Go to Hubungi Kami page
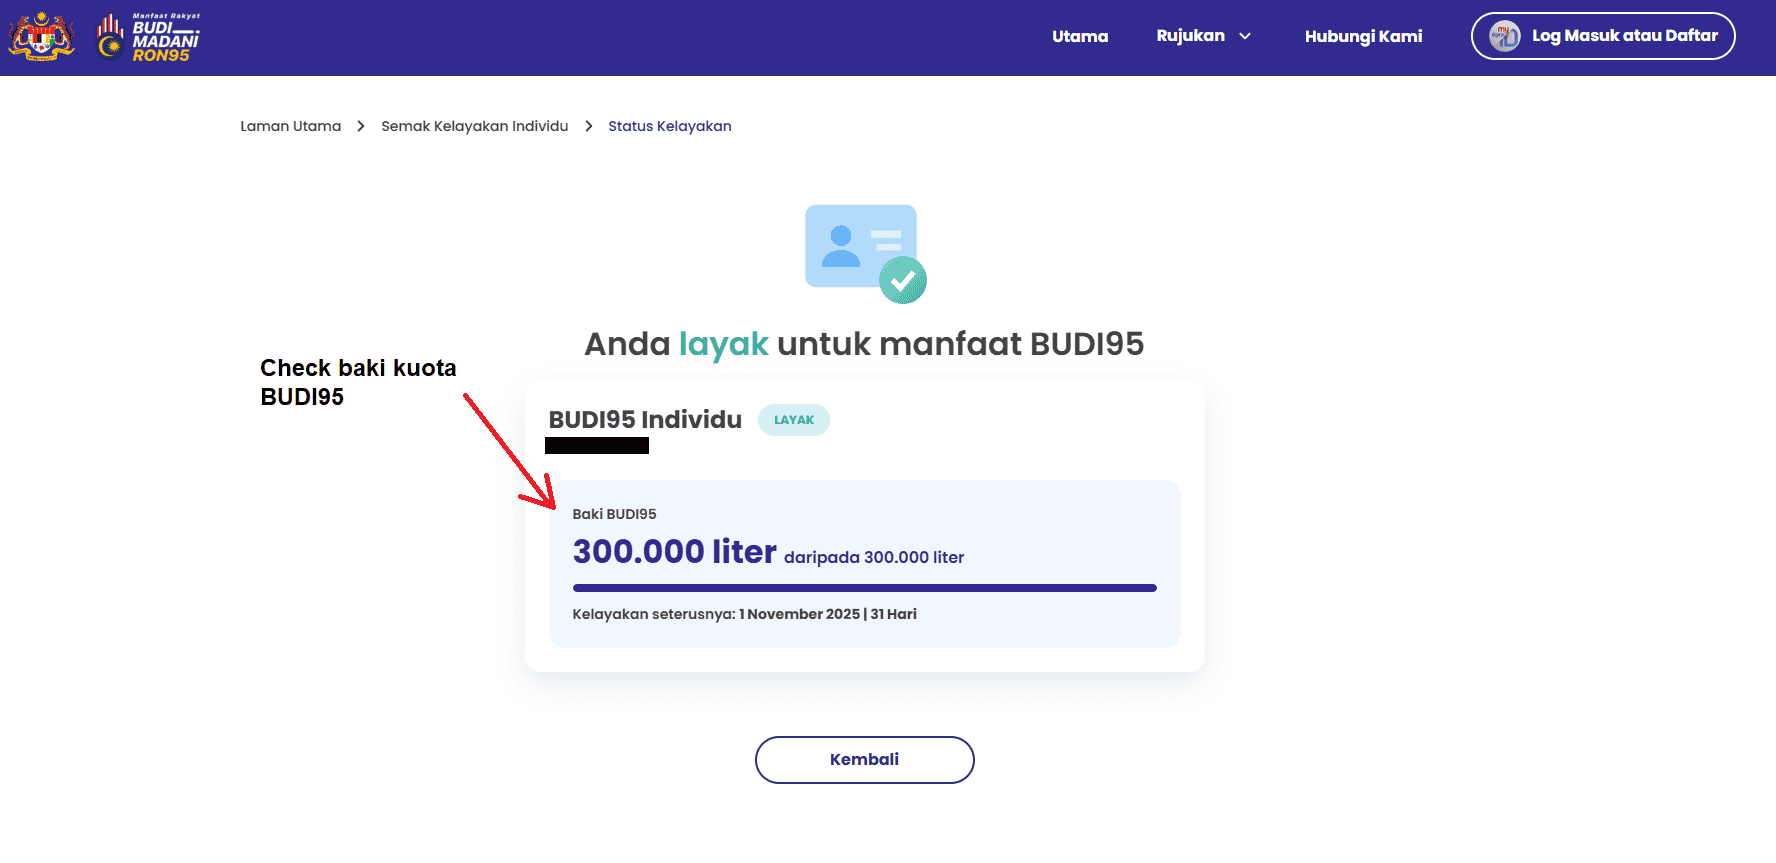Viewport: 1776px width, 863px height. pos(1363,36)
